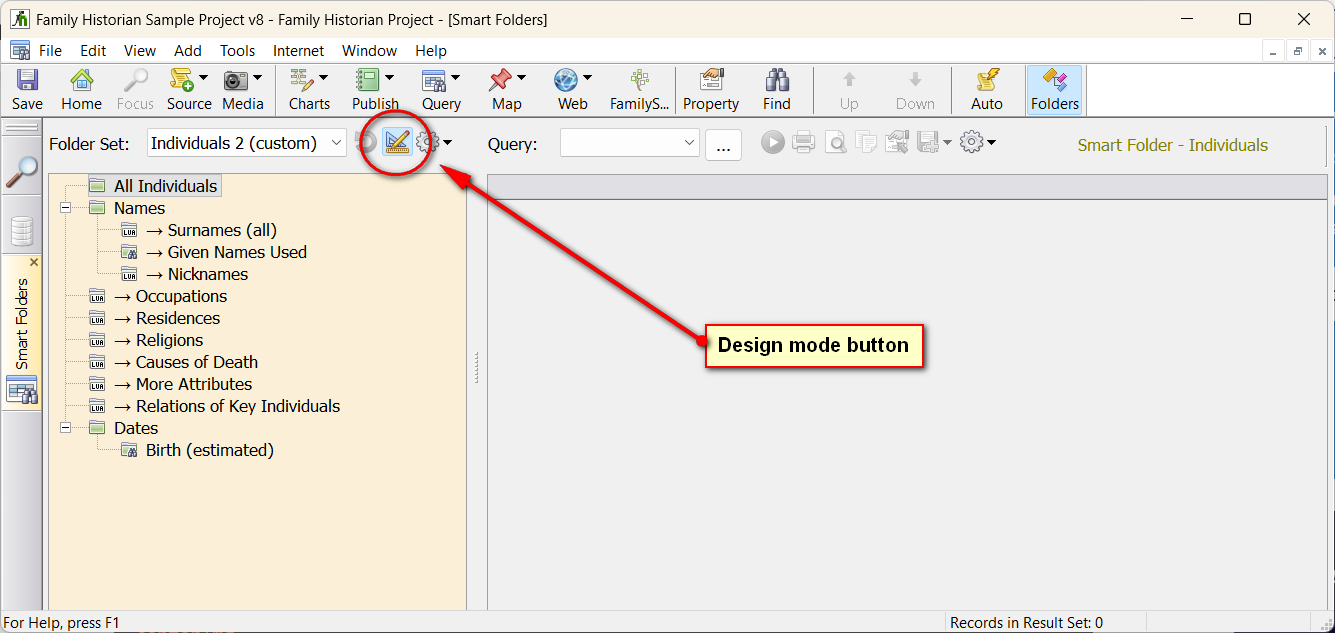
Task: Select the Birth (estimated) item
Action: 210,450
